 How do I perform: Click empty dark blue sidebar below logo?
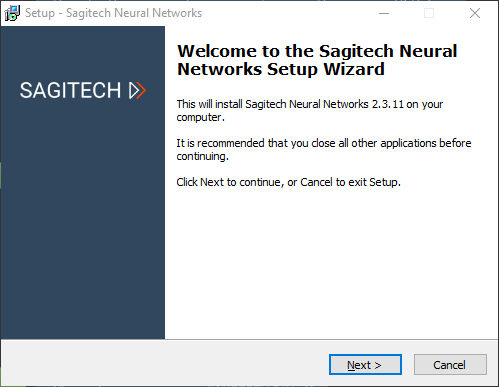(x=83, y=220)
